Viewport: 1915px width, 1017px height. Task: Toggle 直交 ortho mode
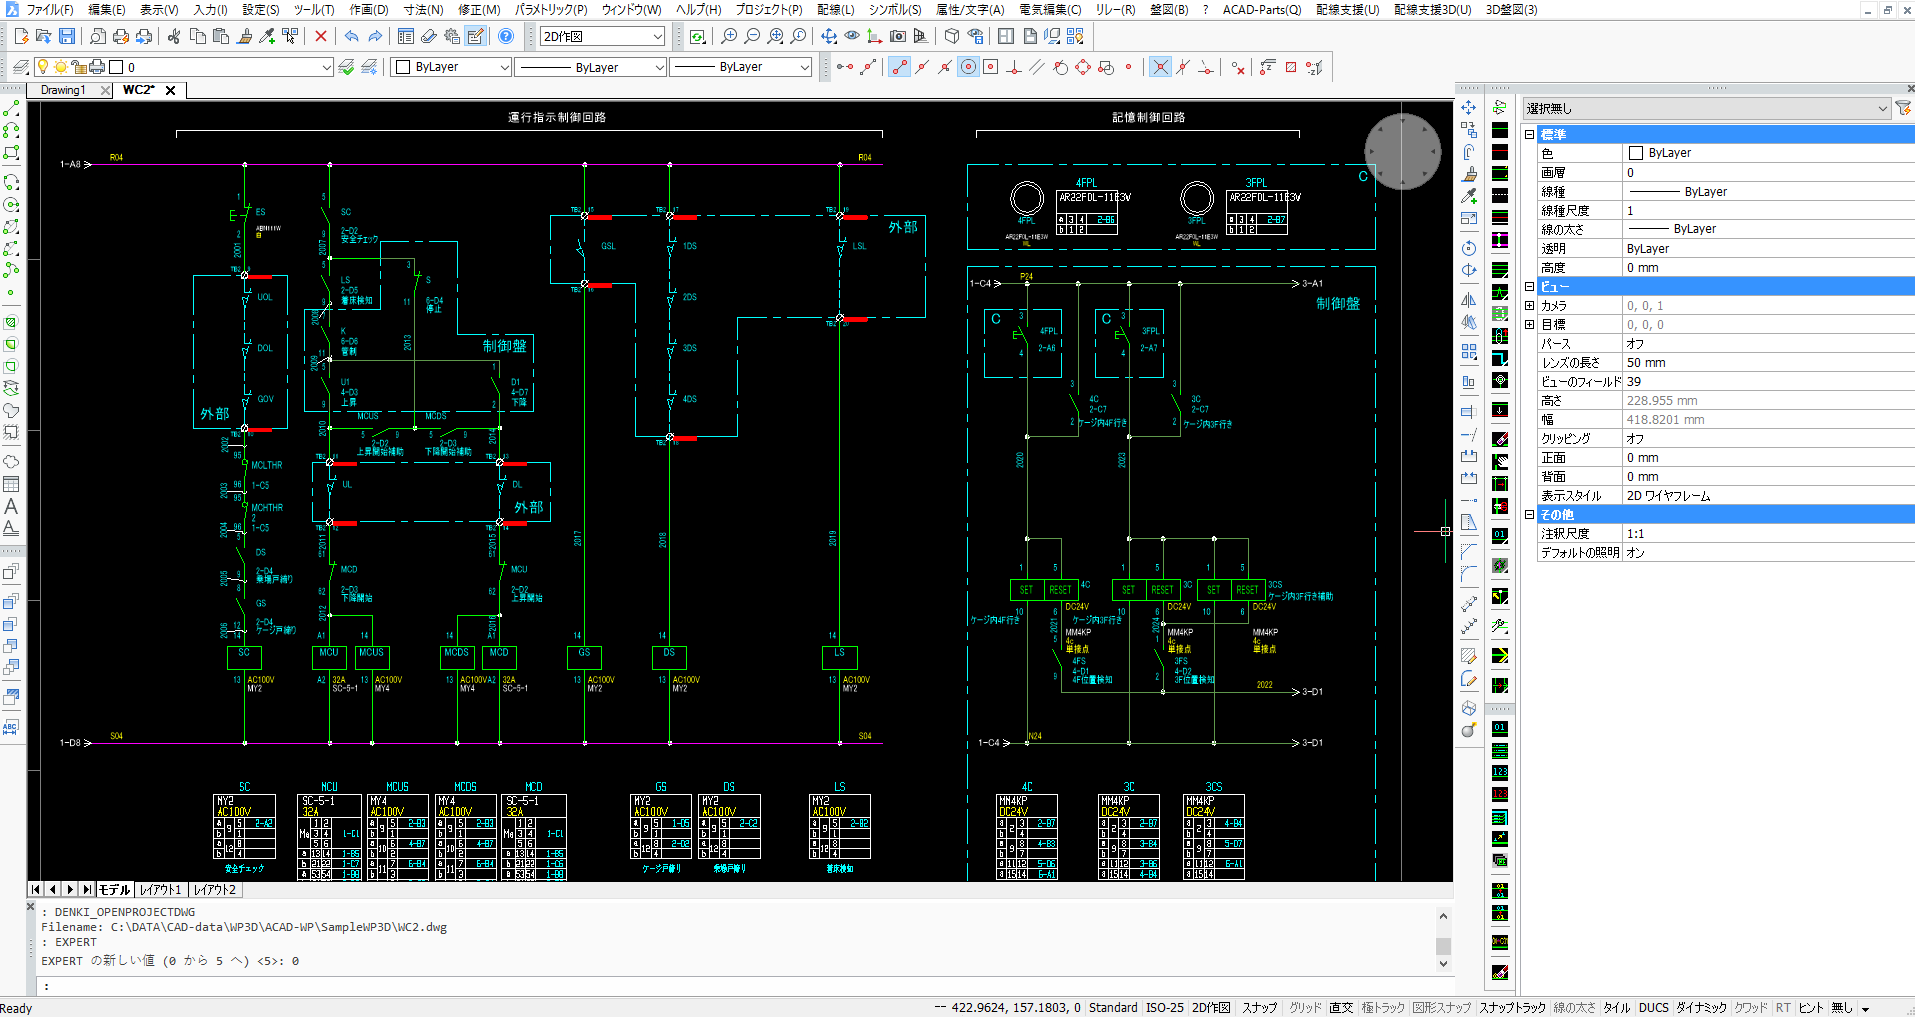point(1341,1007)
